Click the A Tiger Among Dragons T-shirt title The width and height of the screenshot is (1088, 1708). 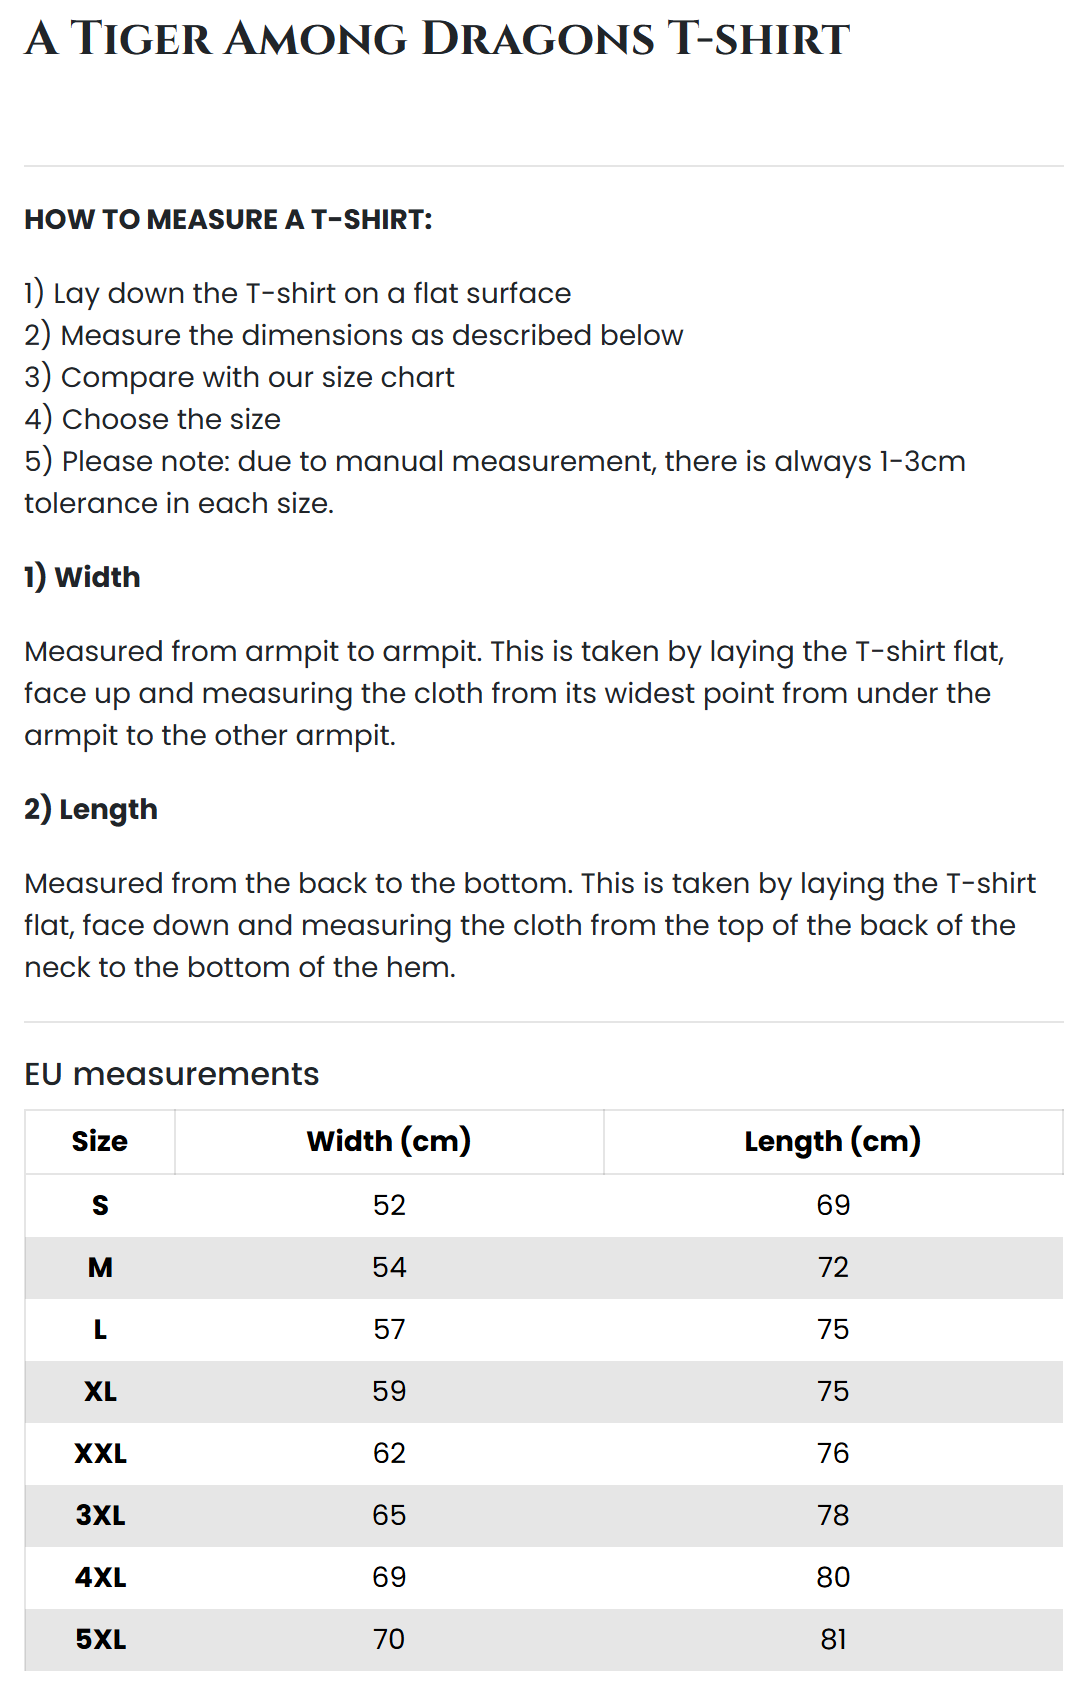pos(437,40)
